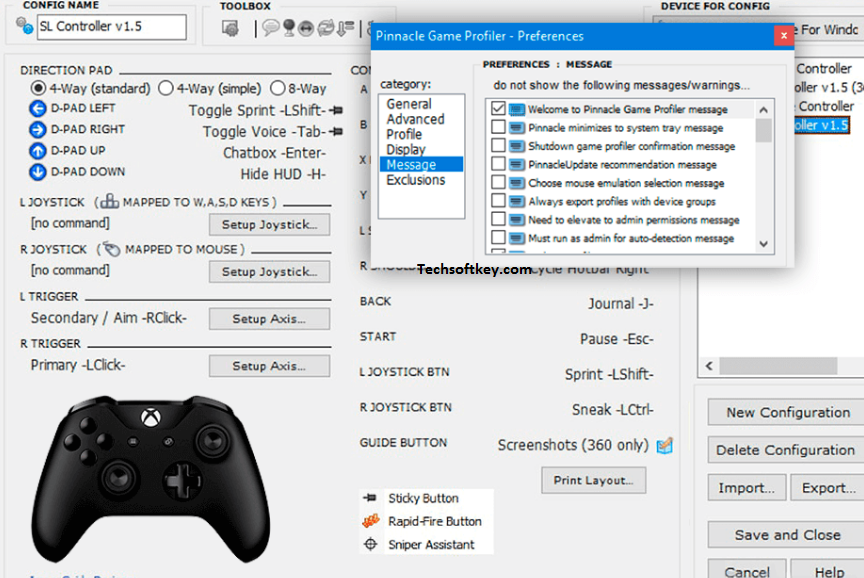Click icon beside Welcome to Pinnacle message

point(516,109)
